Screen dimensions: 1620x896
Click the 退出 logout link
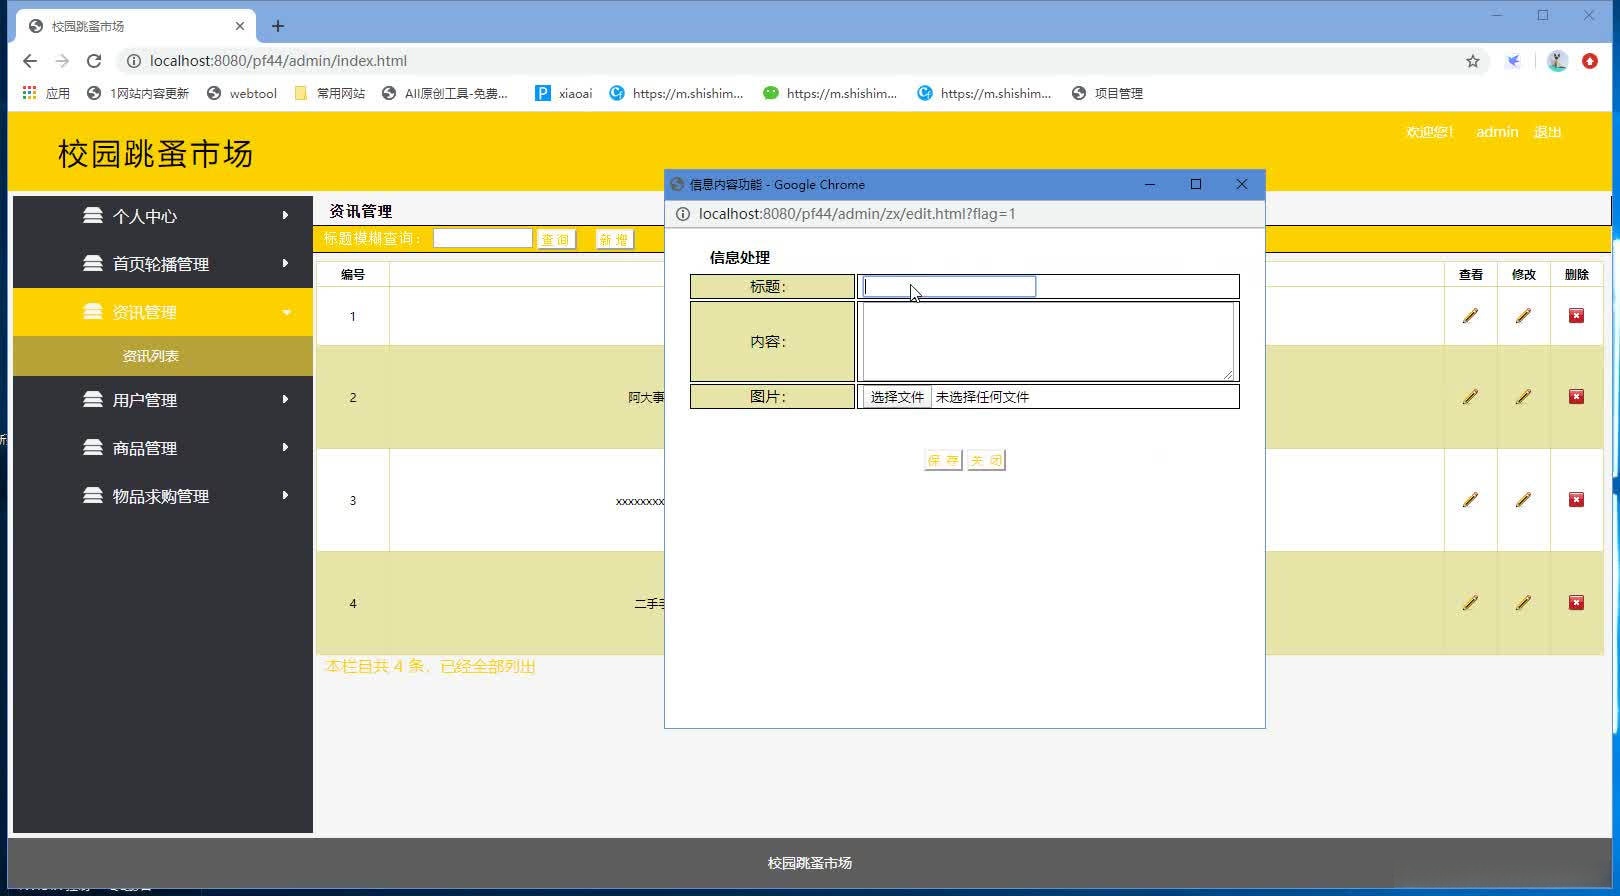coord(1547,132)
